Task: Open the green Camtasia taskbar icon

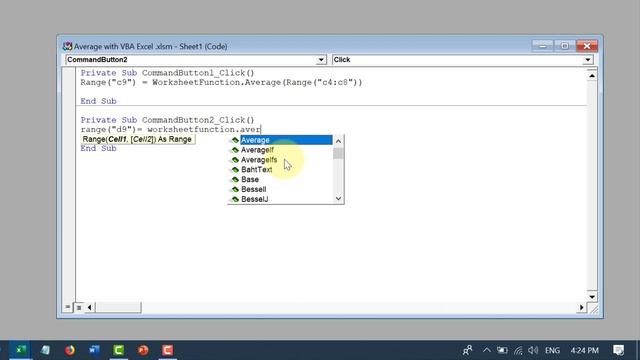Action: pos(119,350)
